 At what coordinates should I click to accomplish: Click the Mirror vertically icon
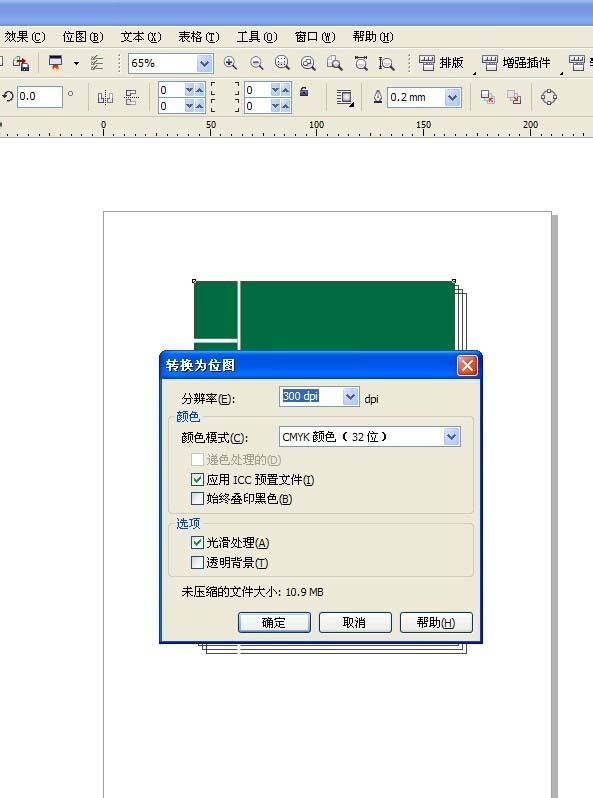coord(131,97)
